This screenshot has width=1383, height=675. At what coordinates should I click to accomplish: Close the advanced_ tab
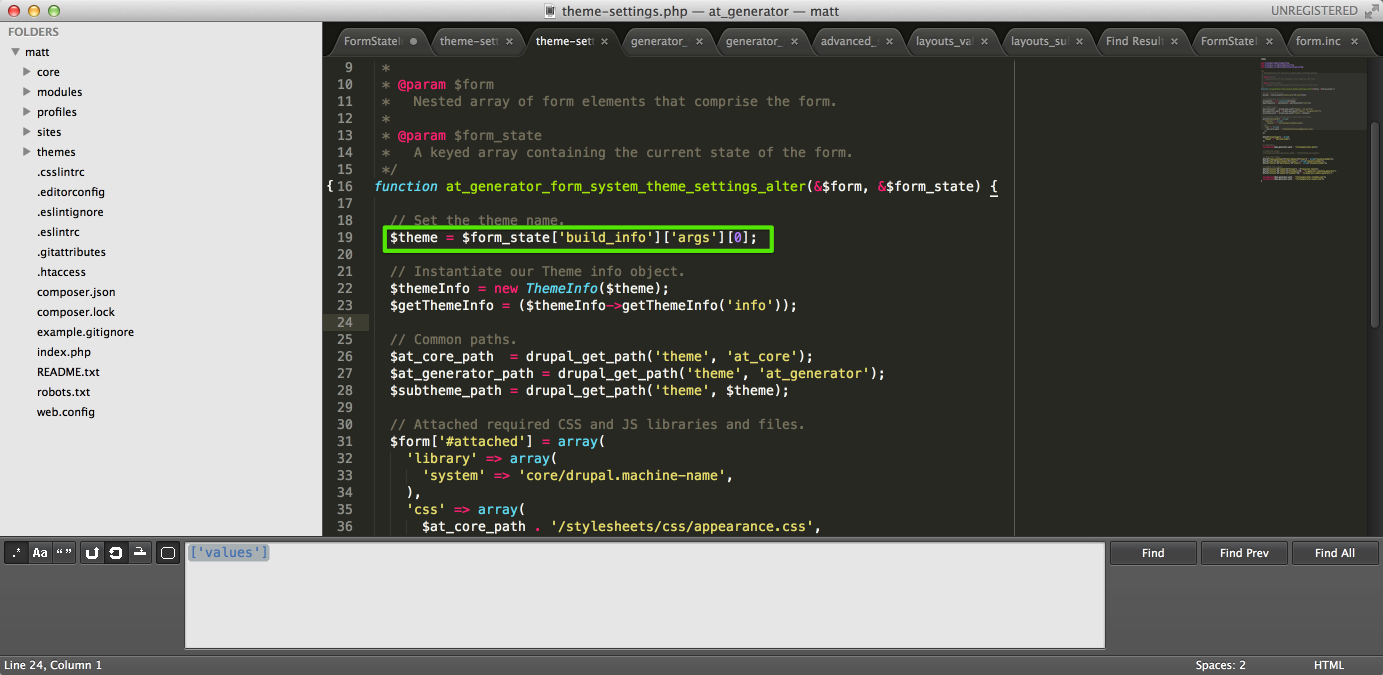tap(890, 41)
